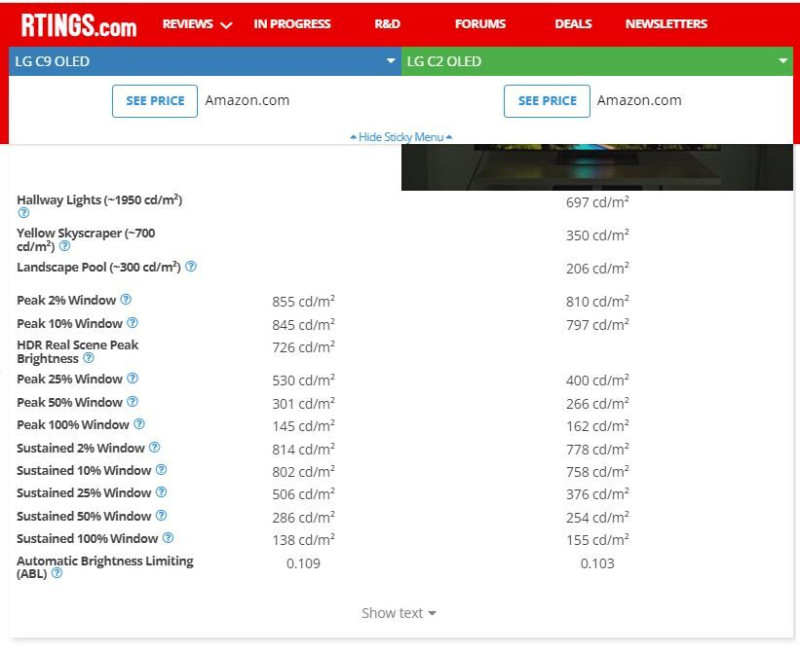Open help icon for Peak 2% Window
The image size is (800, 652).
coord(126,299)
